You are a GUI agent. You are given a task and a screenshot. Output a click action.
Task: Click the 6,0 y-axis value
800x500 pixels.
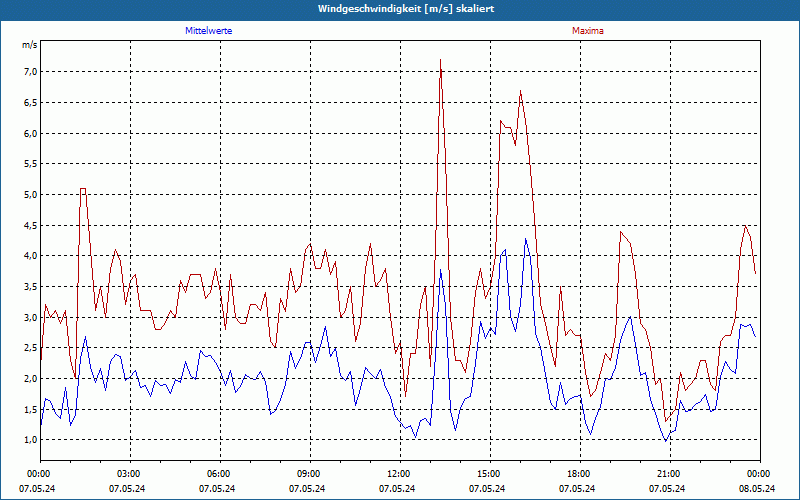[x=31, y=133]
